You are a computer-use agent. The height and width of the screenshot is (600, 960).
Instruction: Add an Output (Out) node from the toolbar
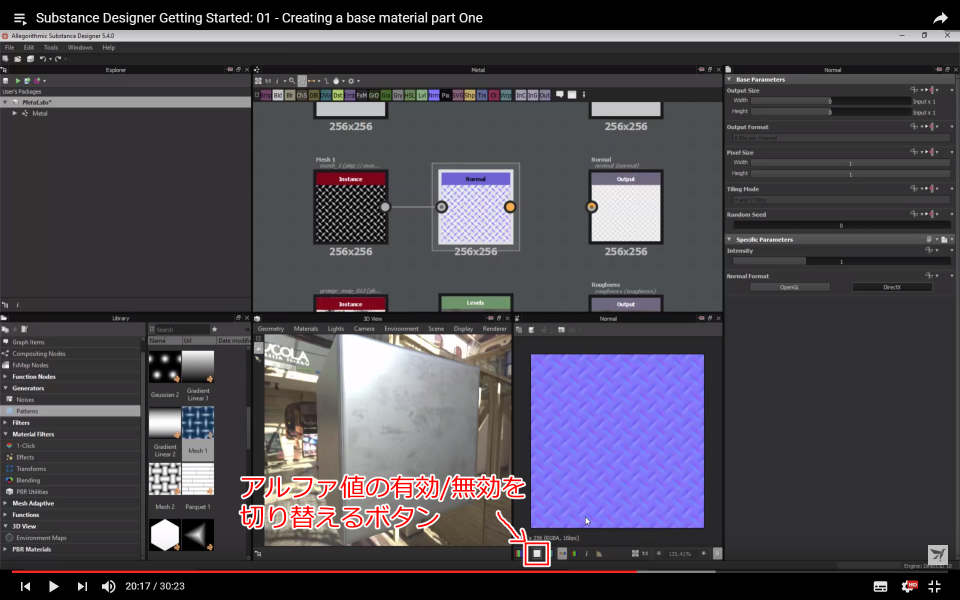[545, 95]
